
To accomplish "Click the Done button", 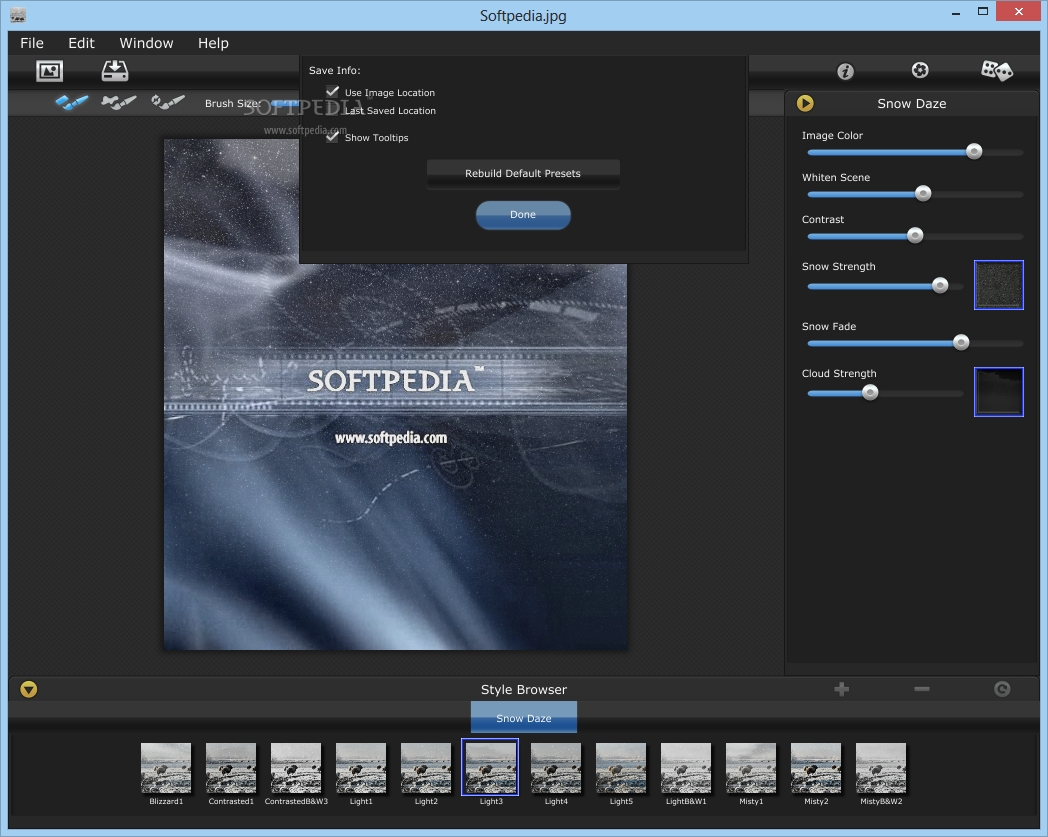I will pos(523,215).
